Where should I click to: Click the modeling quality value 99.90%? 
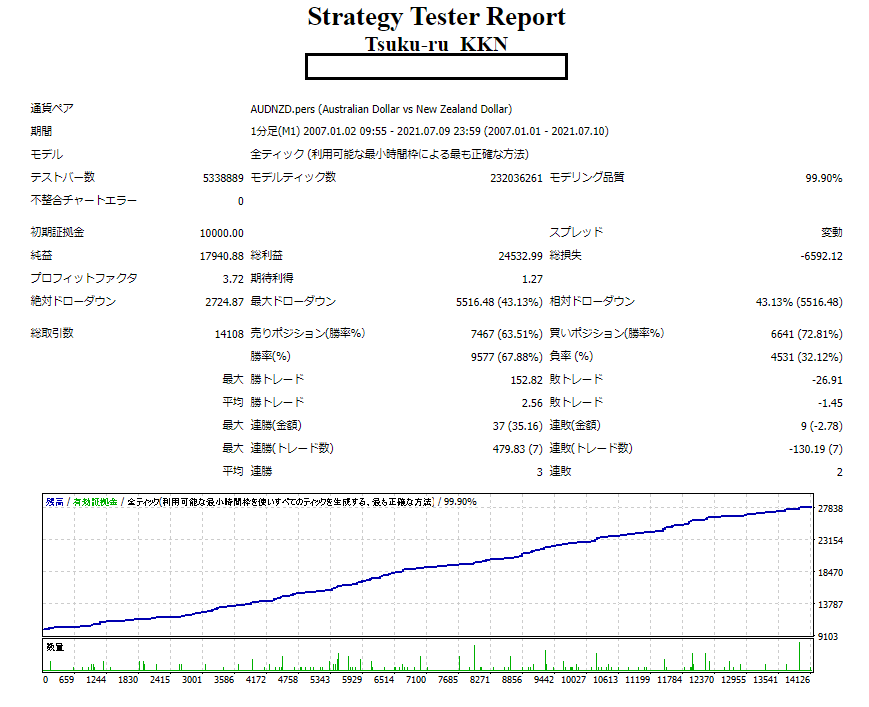coord(824,178)
